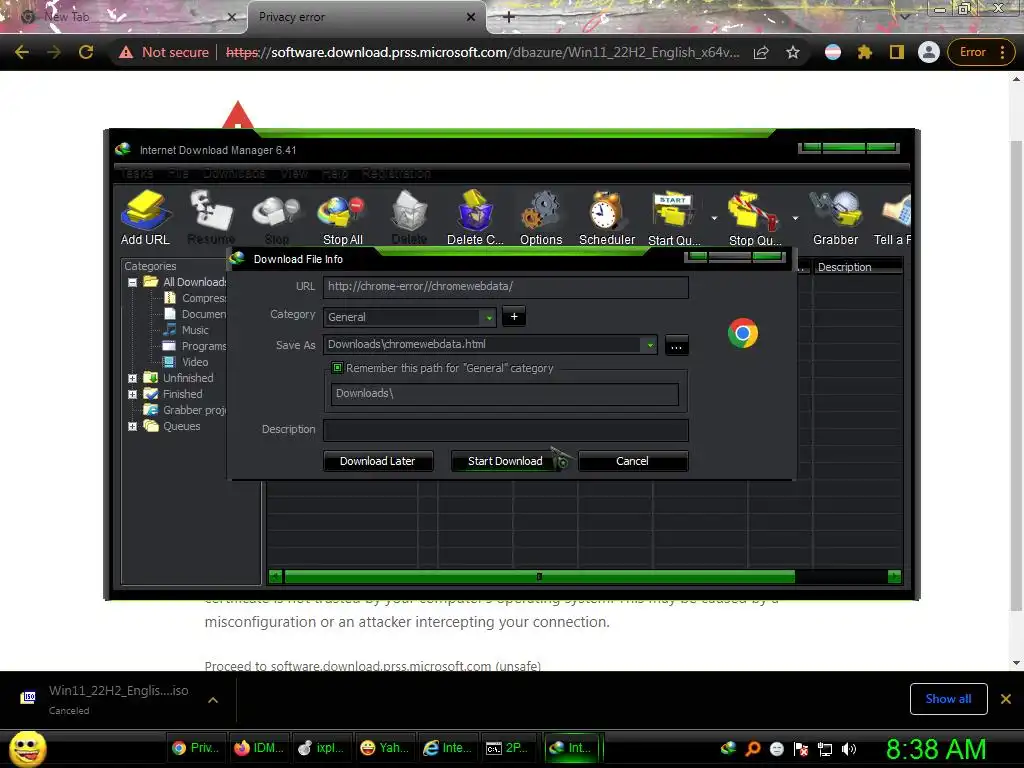The height and width of the screenshot is (768, 1024).
Task: Open IDM Options gear icon
Action: (541, 218)
